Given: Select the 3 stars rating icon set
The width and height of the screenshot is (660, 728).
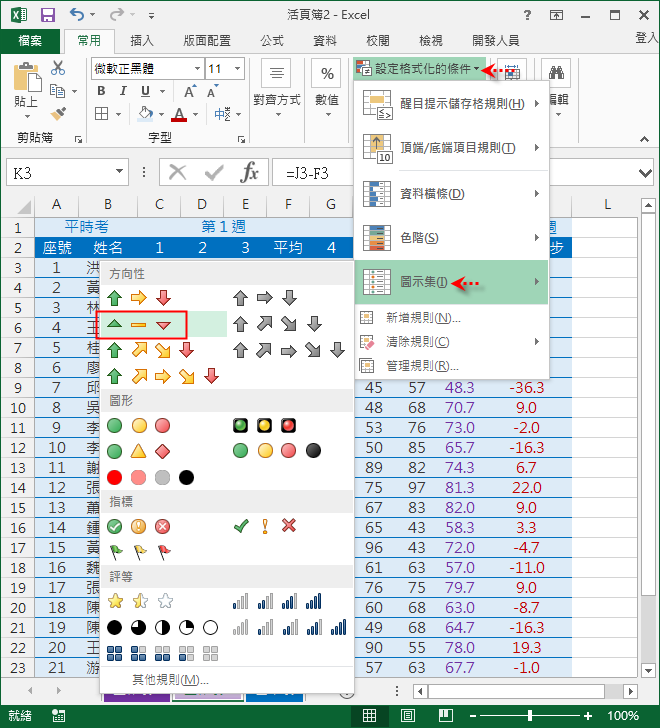Looking at the screenshot, I should pos(140,601).
